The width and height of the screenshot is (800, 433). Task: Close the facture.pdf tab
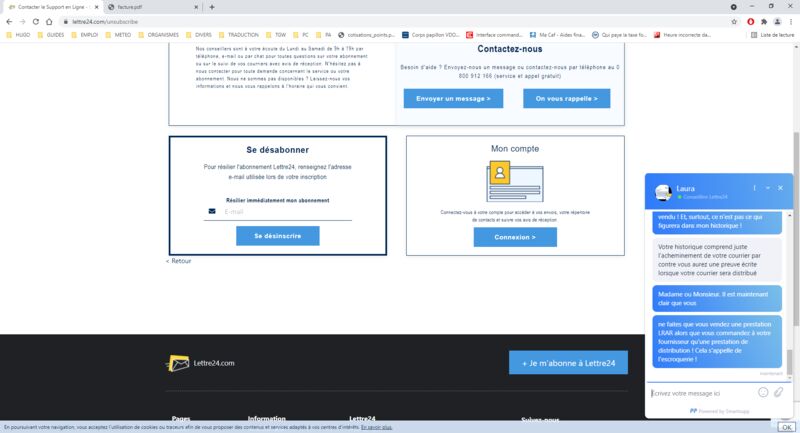coord(196,7)
